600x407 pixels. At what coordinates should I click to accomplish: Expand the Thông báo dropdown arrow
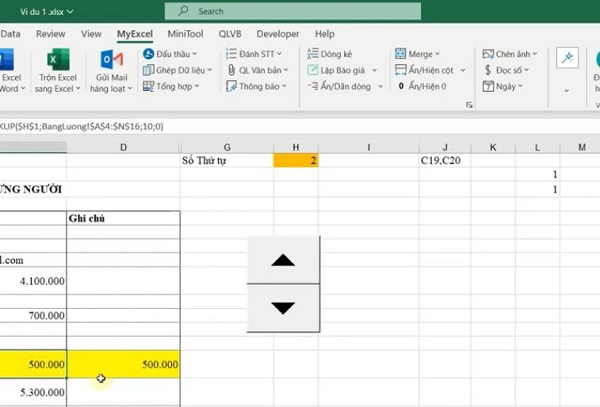click(284, 86)
